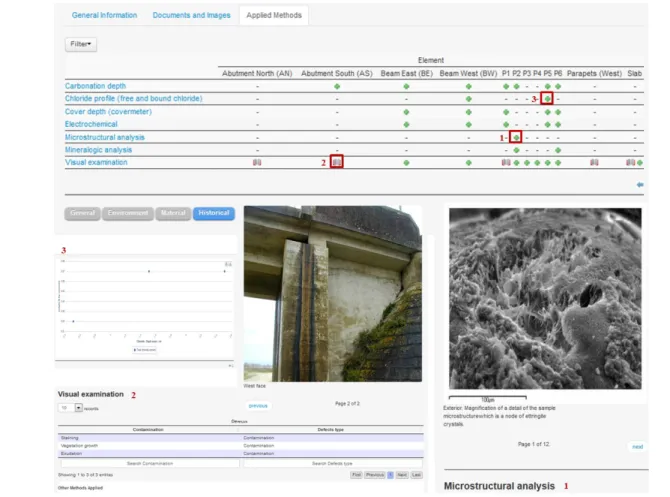Open Electrochemical marker for Beam East
Image resolution: width=670 pixels, height=497 pixels.
click(x=406, y=124)
